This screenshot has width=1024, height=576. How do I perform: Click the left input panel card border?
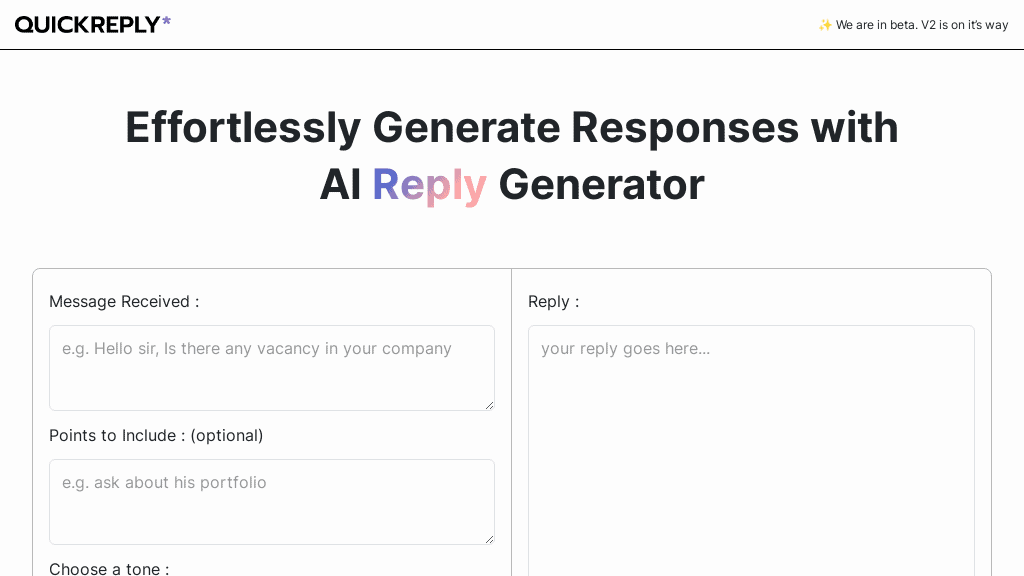point(34,420)
